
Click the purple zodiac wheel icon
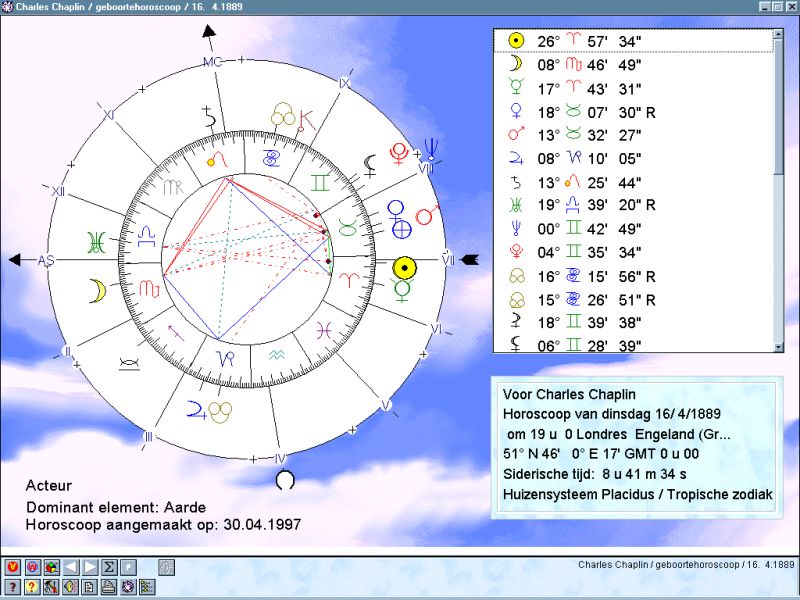coord(129,587)
